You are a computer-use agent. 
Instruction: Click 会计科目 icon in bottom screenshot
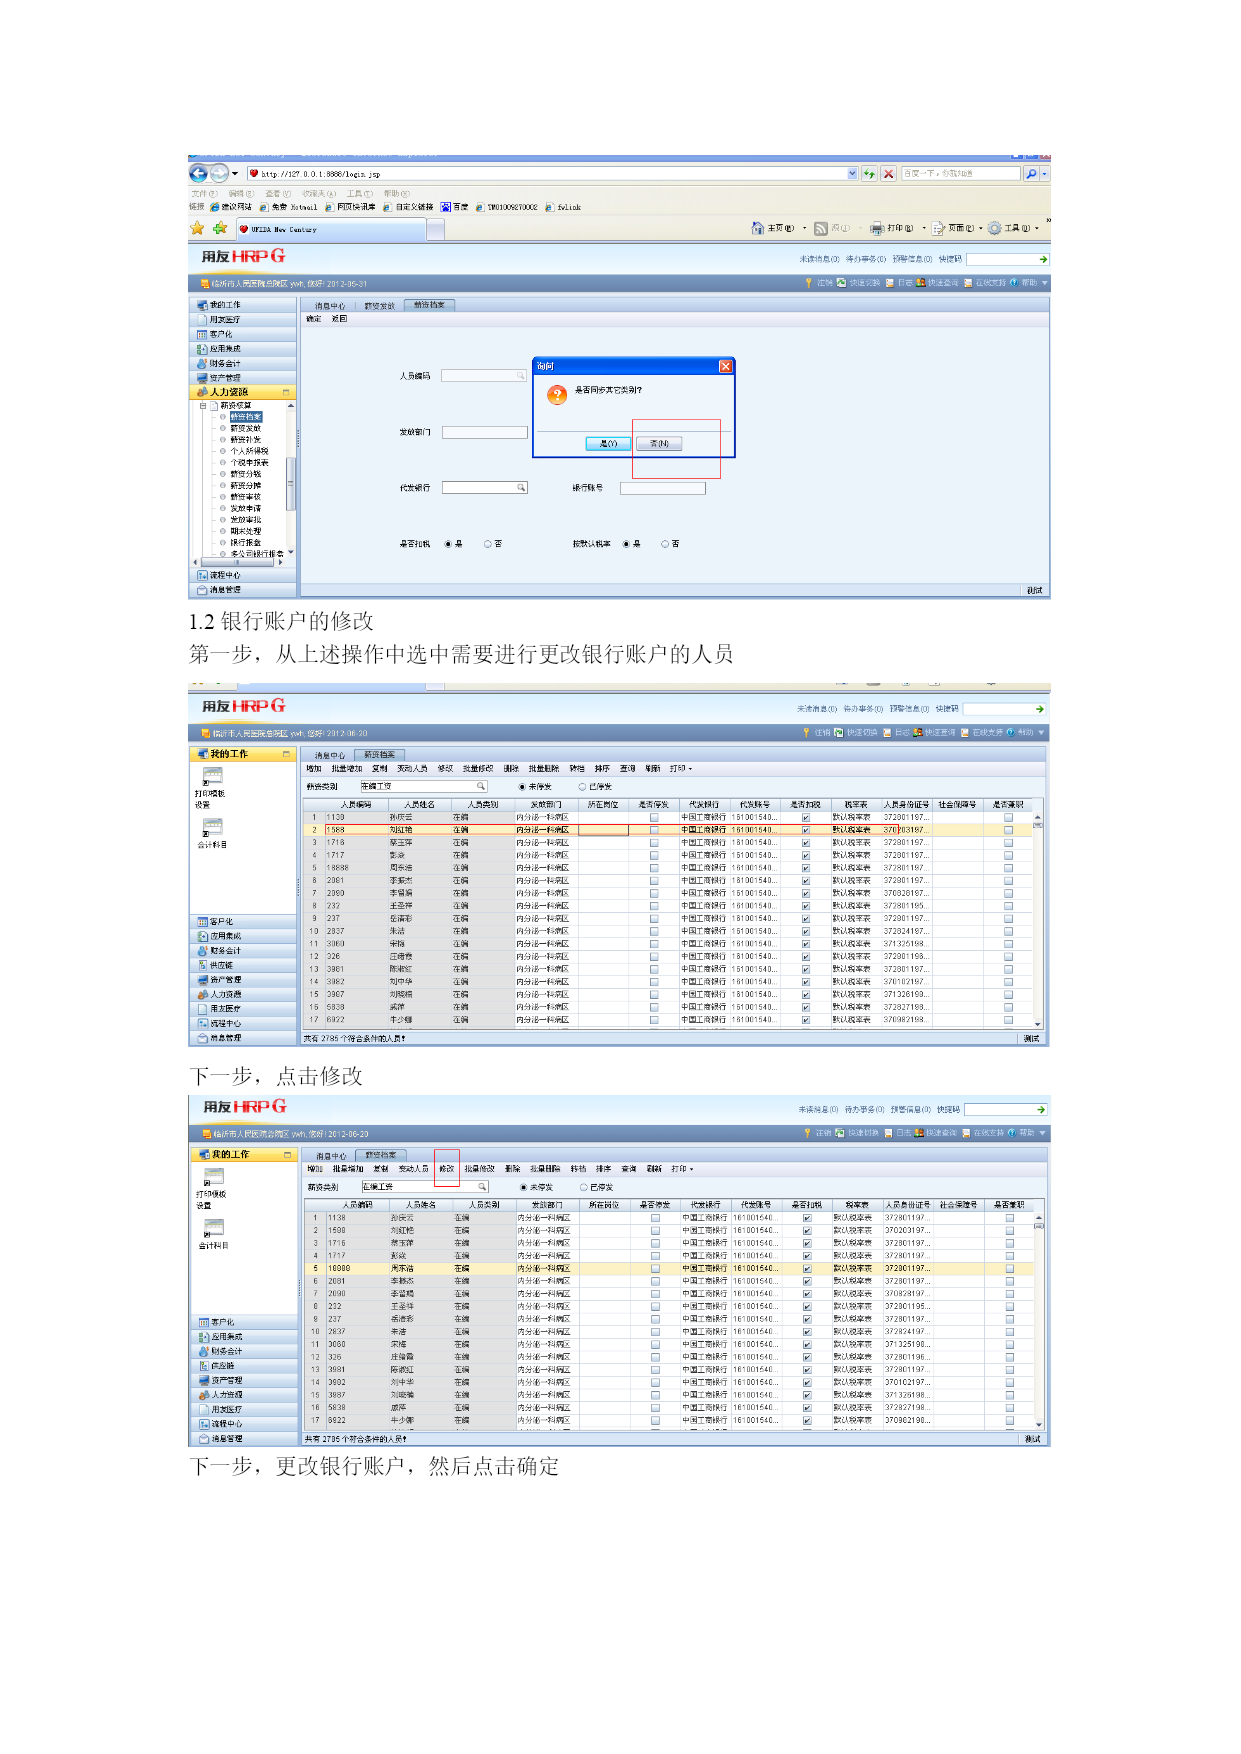[214, 1228]
